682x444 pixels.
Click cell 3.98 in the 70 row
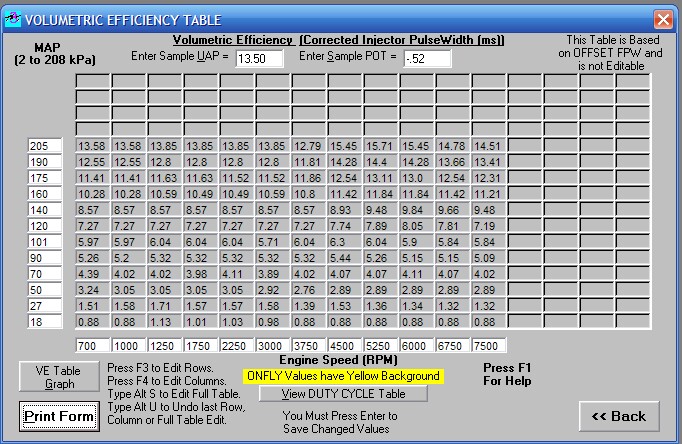[x=201, y=274]
